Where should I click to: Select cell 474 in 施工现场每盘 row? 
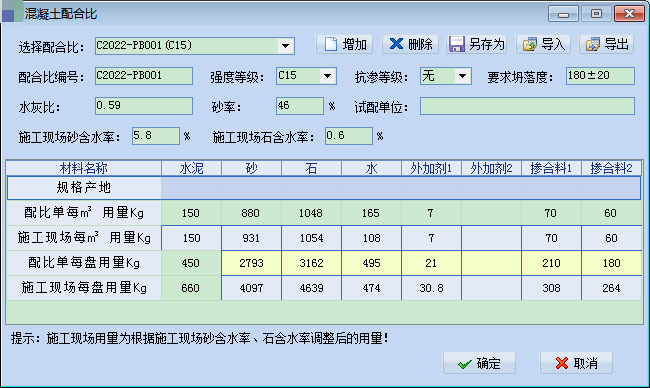pos(371,288)
